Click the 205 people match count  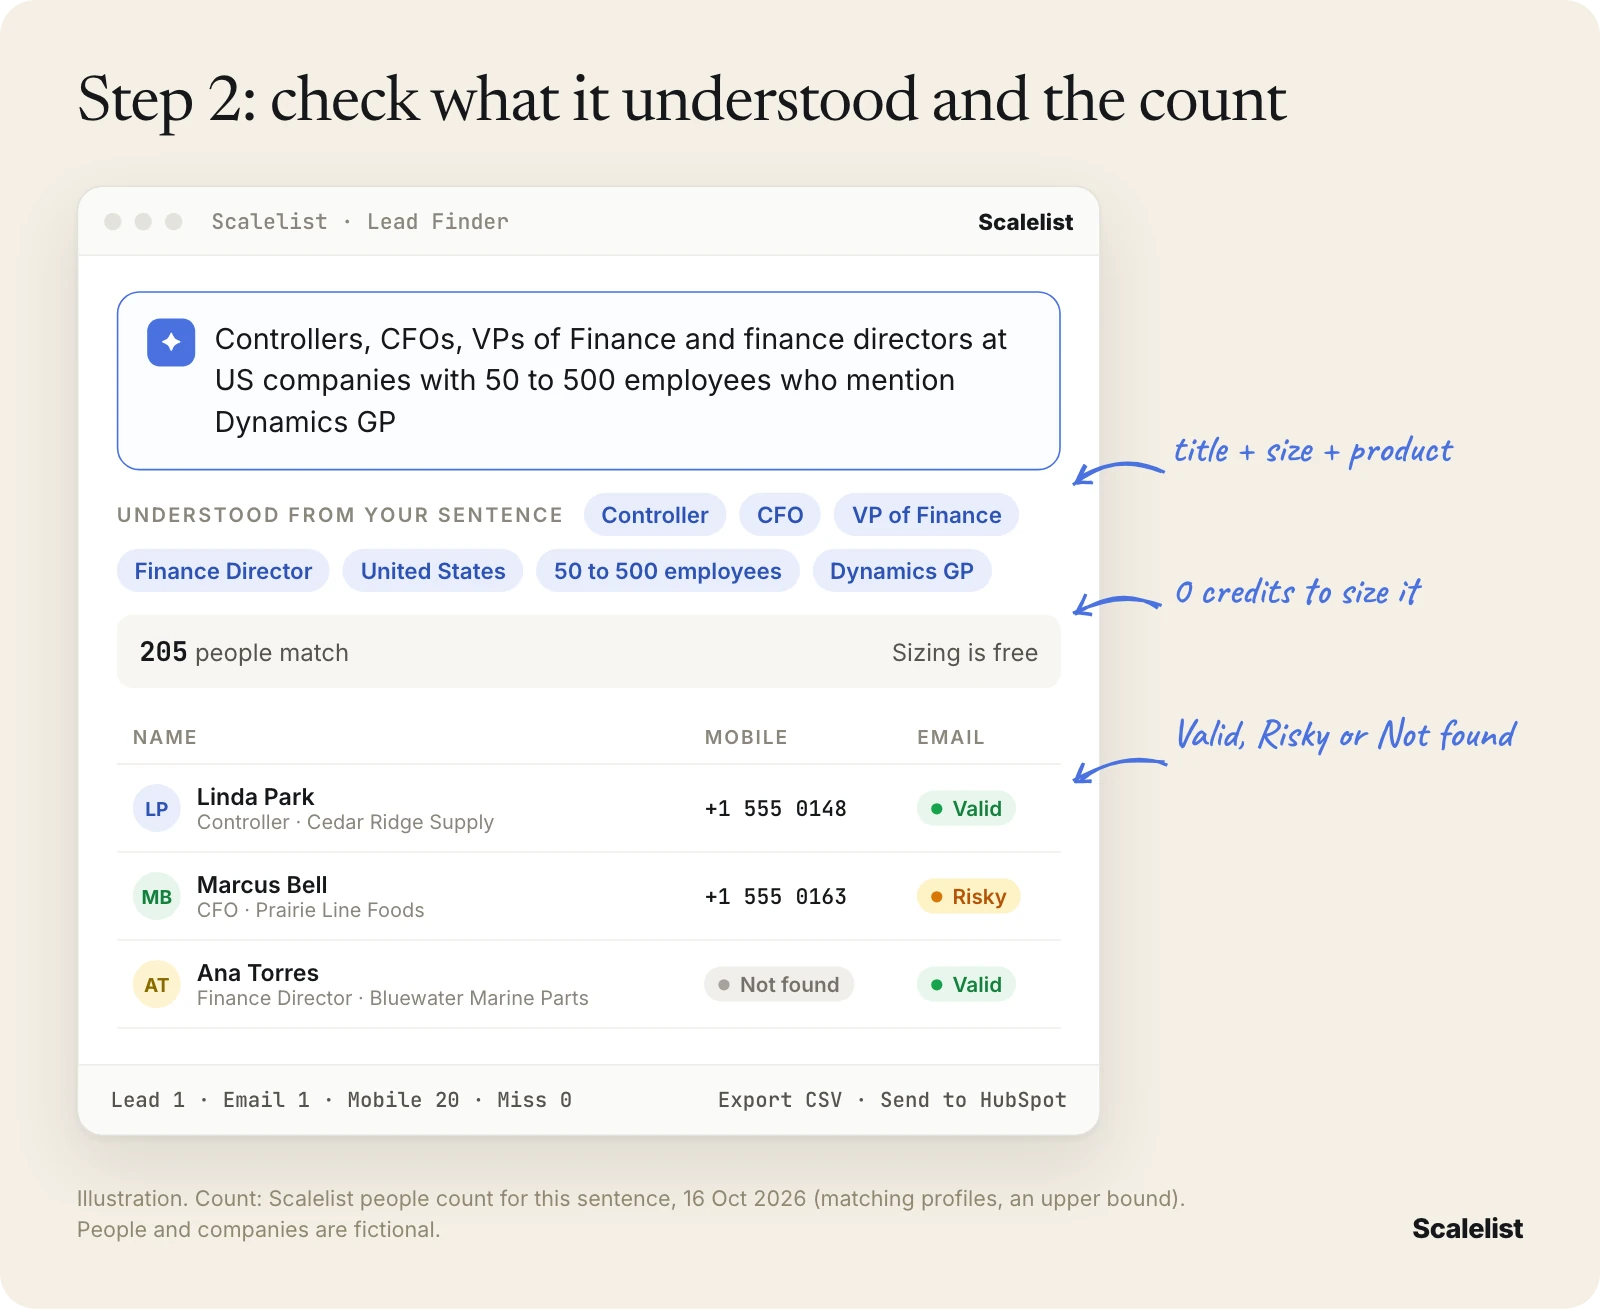pos(244,652)
